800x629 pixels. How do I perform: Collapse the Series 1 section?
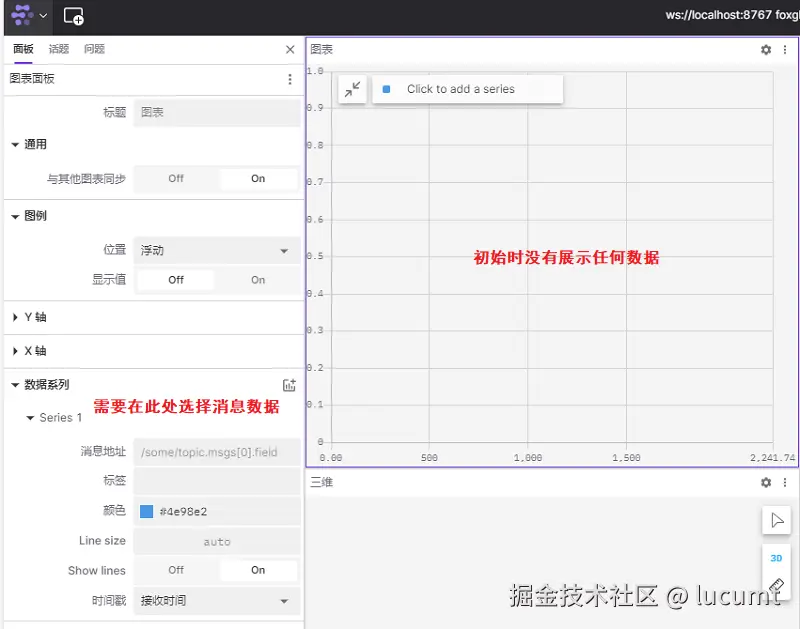point(29,418)
